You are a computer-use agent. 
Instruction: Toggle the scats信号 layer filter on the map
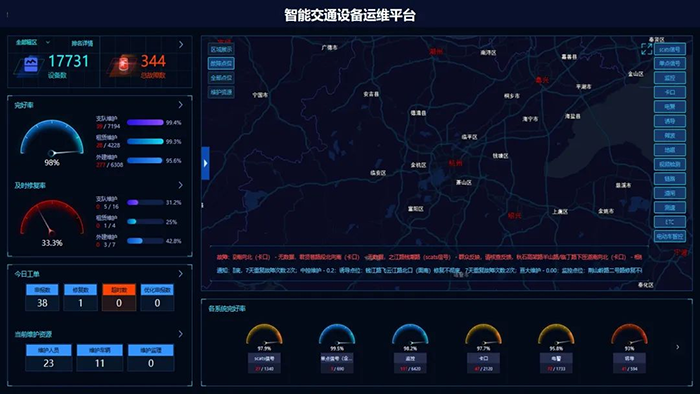(670, 49)
